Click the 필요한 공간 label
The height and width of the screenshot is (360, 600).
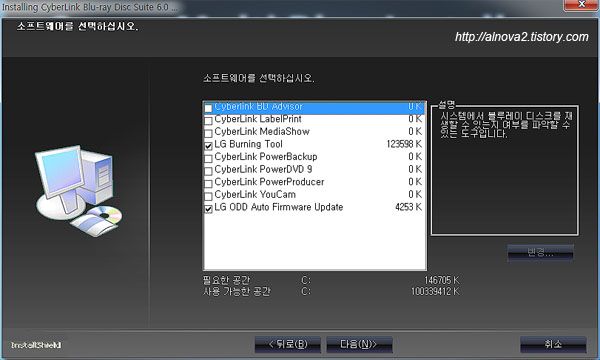[x=226, y=280]
